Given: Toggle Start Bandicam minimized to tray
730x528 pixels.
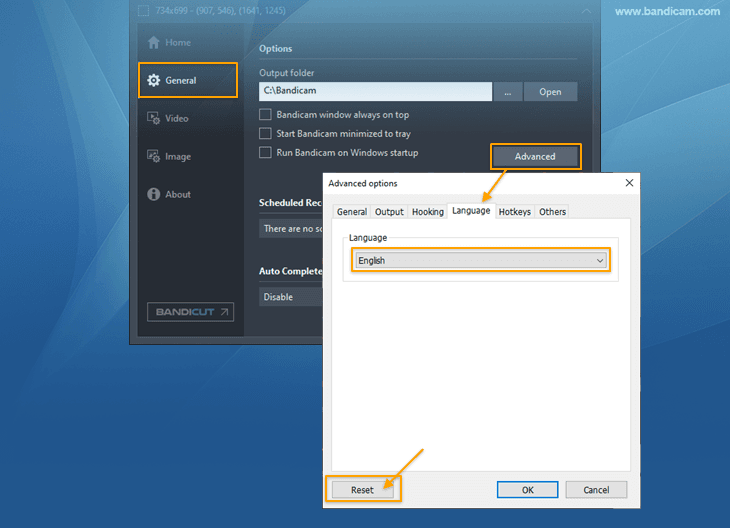Looking at the screenshot, I should pyautogui.click(x=265, y=134).
